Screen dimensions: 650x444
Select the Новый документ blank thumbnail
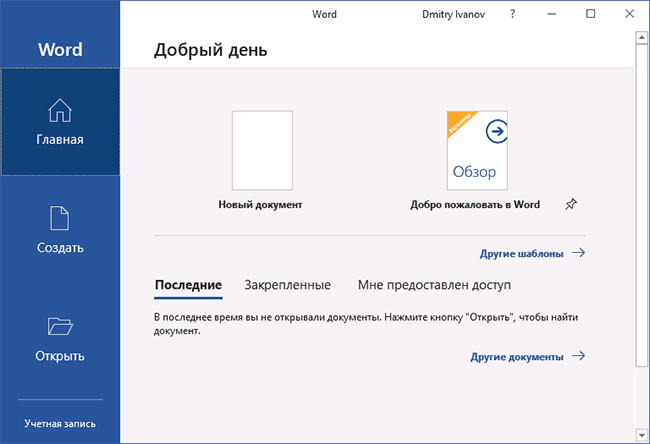(262, 150)
